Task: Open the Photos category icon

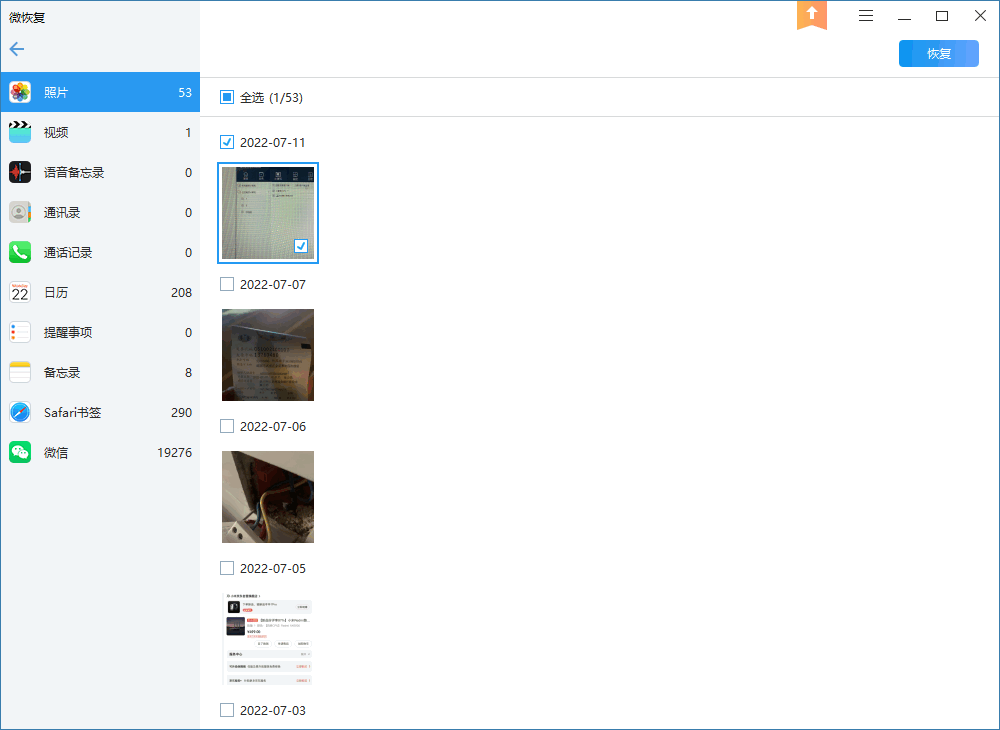Action: tap(20, 93)
